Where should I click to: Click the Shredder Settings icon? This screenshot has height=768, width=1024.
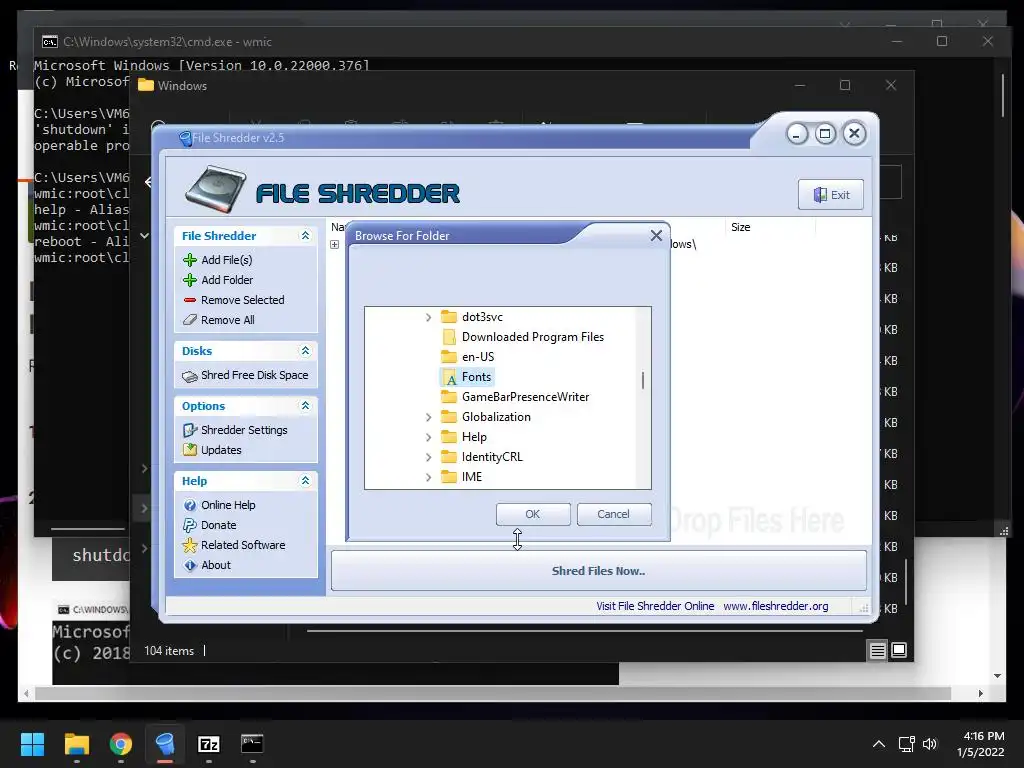(x=190, y=430)
